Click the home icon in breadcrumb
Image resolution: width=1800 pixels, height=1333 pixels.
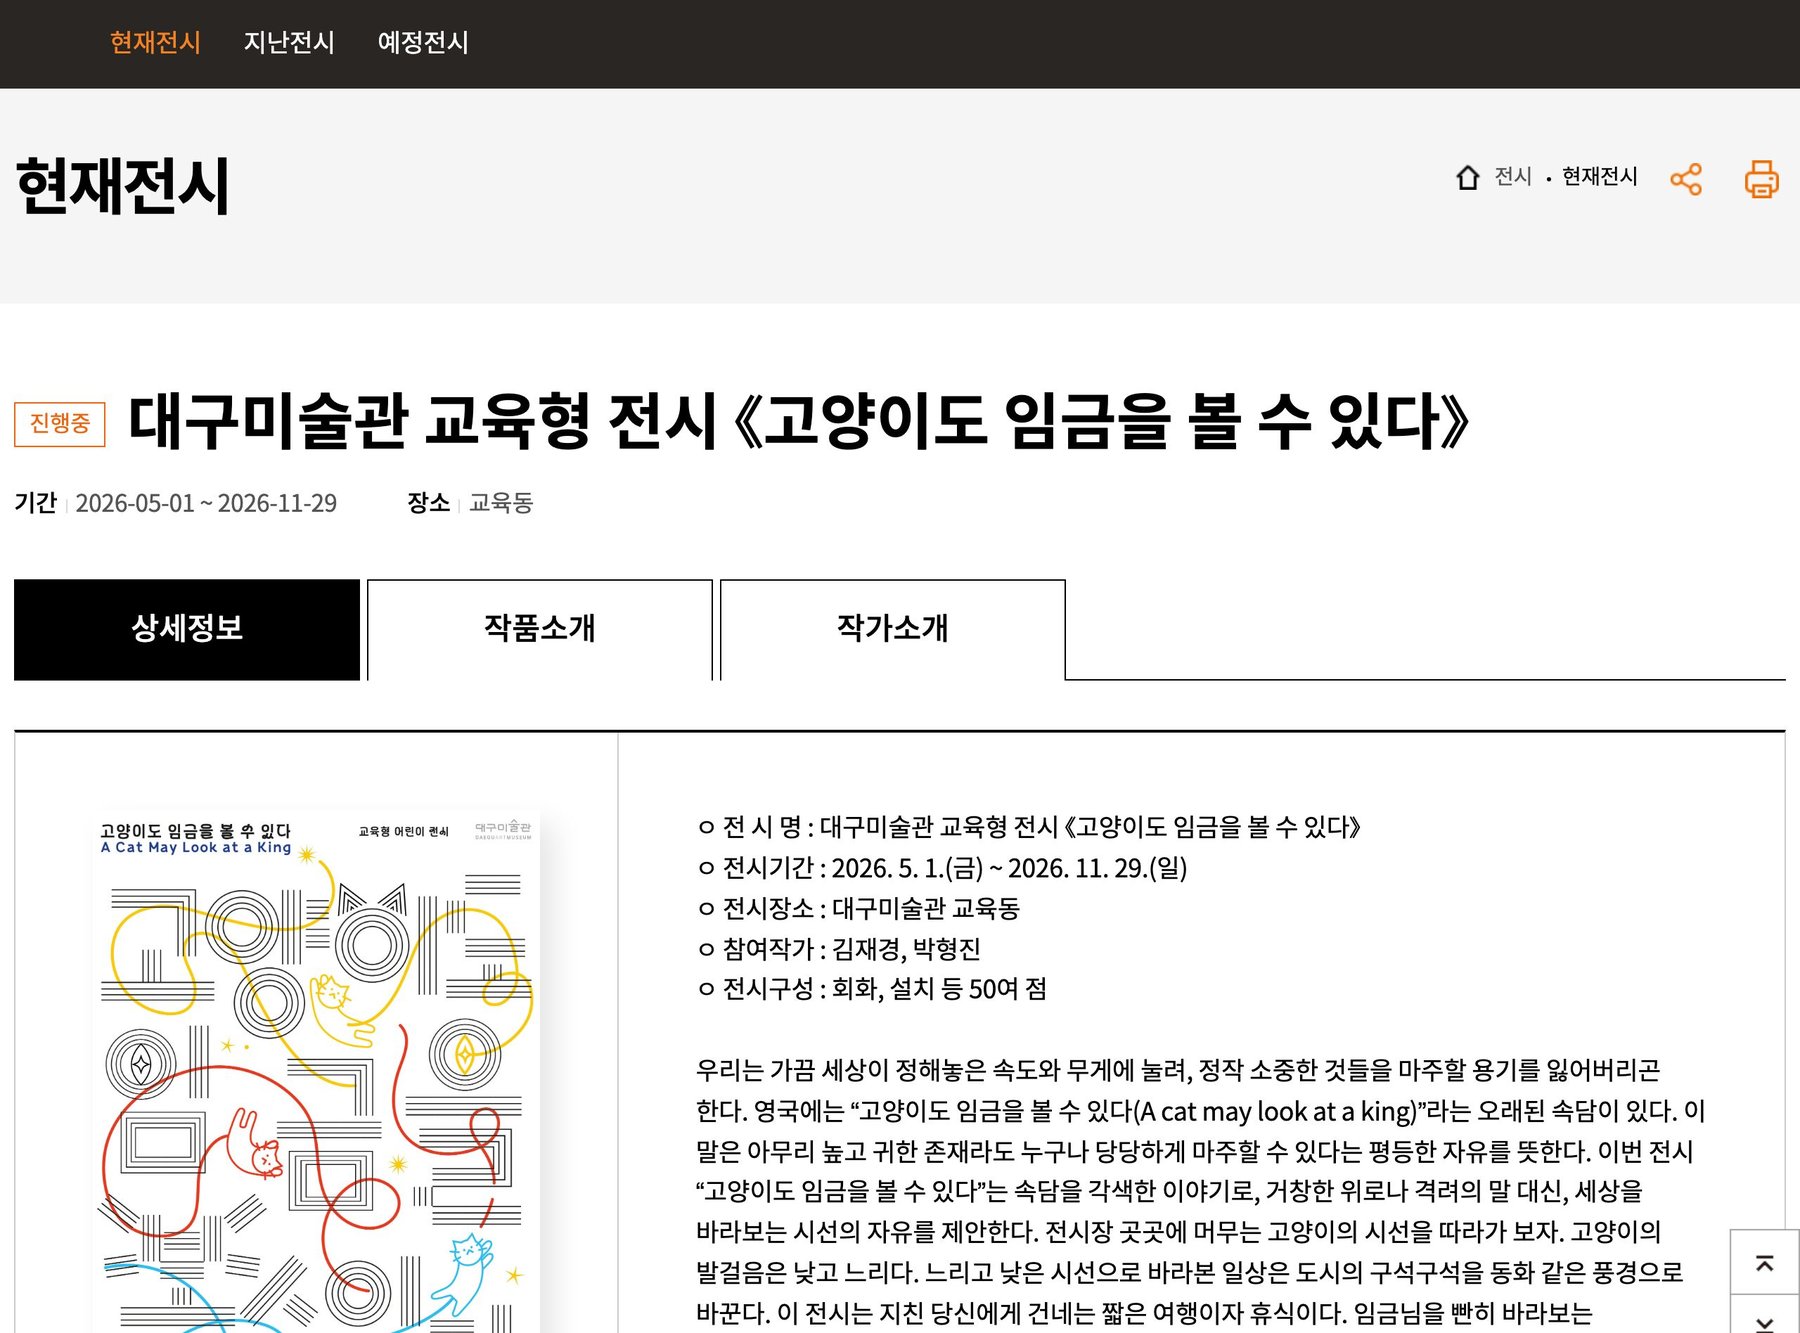coord(1467,177)
